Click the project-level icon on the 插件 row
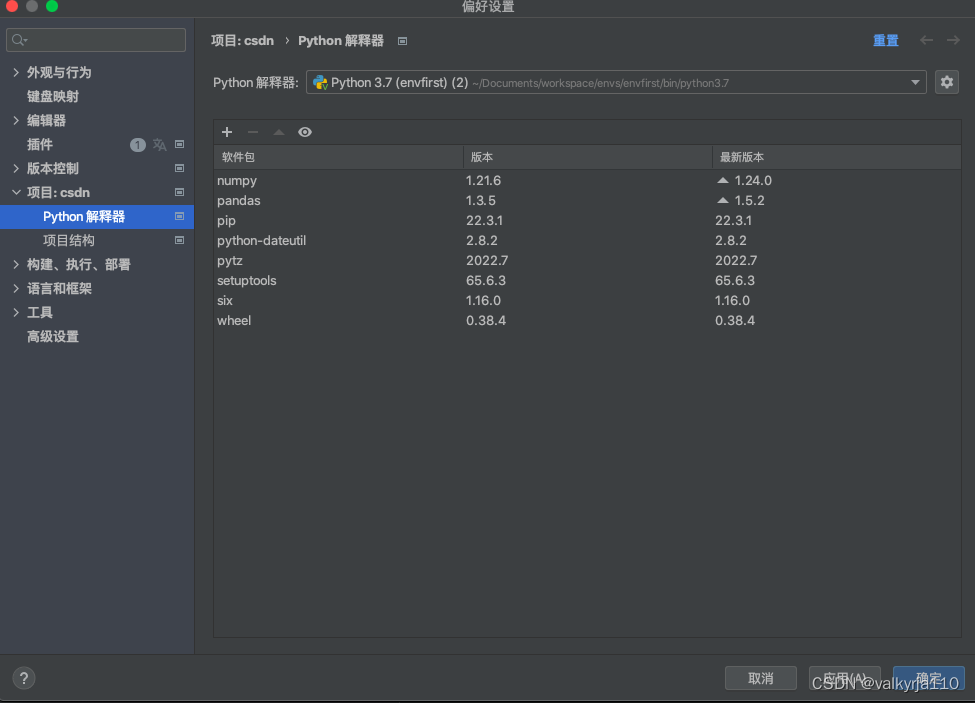Viewport: 975px width, 703px height. tap(180, 144)
